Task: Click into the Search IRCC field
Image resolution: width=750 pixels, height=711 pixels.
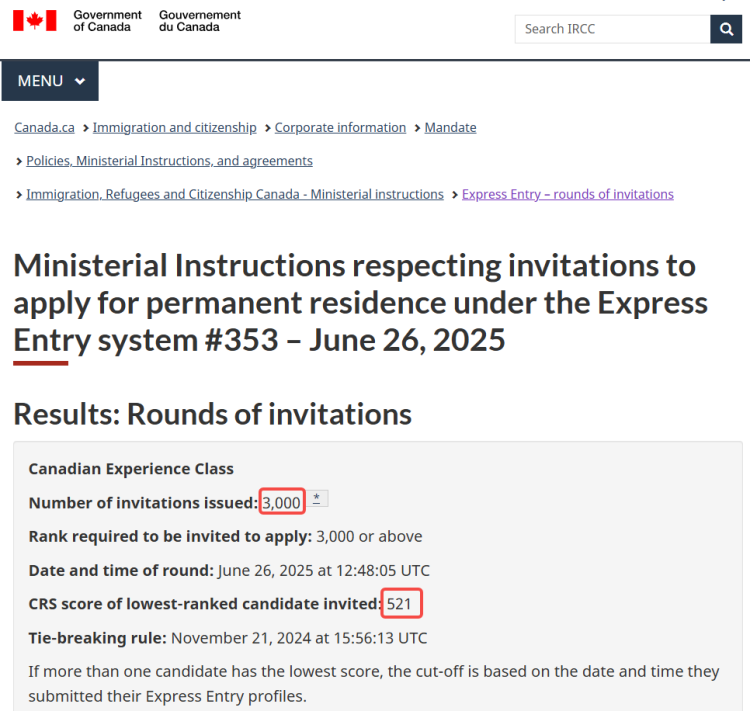Action: pos(612,29)
